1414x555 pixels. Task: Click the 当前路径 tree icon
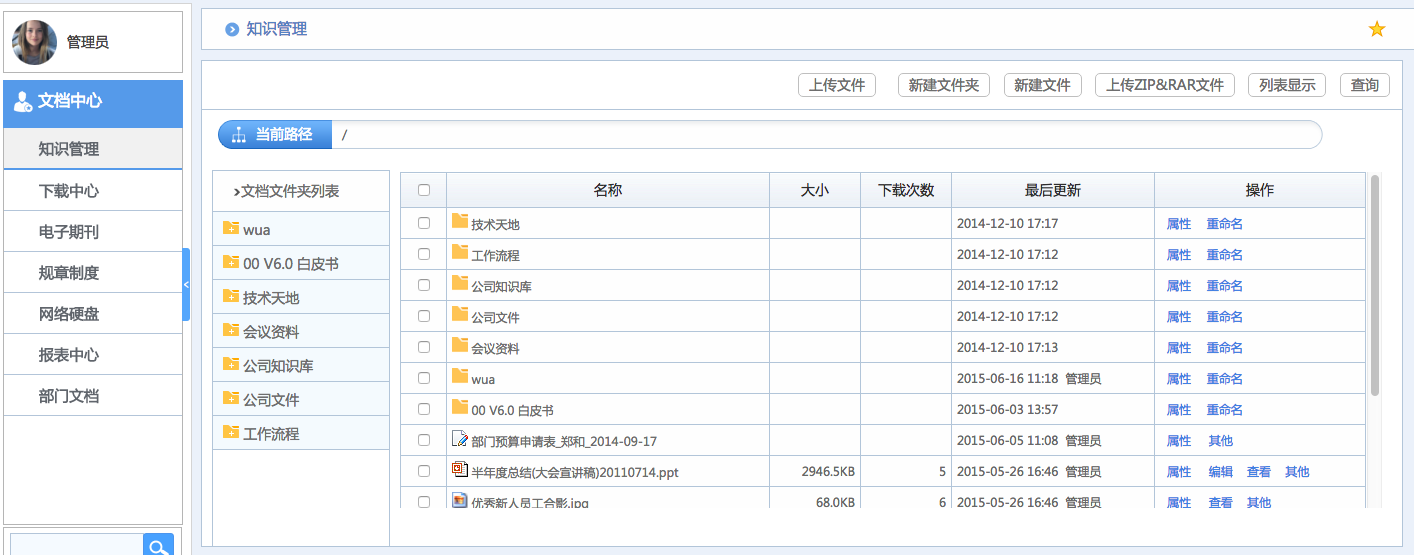click(239, 135)
